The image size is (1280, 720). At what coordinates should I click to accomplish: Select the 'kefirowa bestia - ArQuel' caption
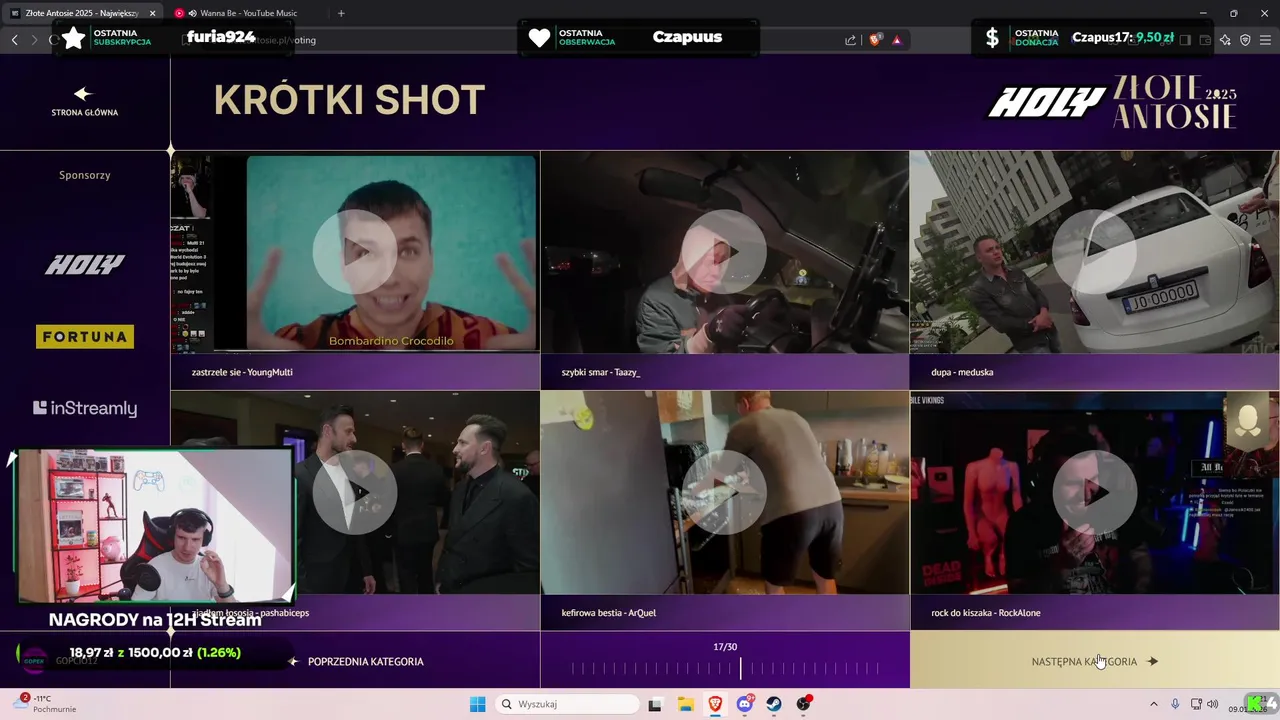(608, 612)
